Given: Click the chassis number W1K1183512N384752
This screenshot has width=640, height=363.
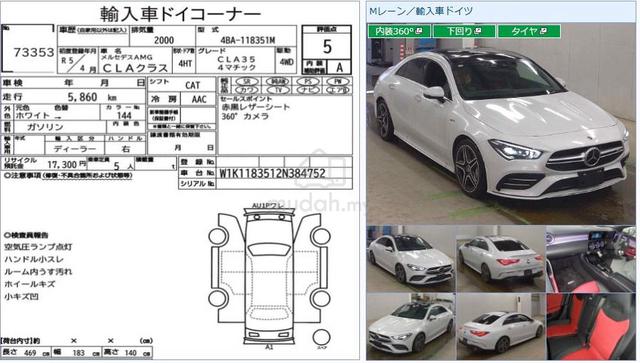Looking at the screenshot, I should [272, 173].
